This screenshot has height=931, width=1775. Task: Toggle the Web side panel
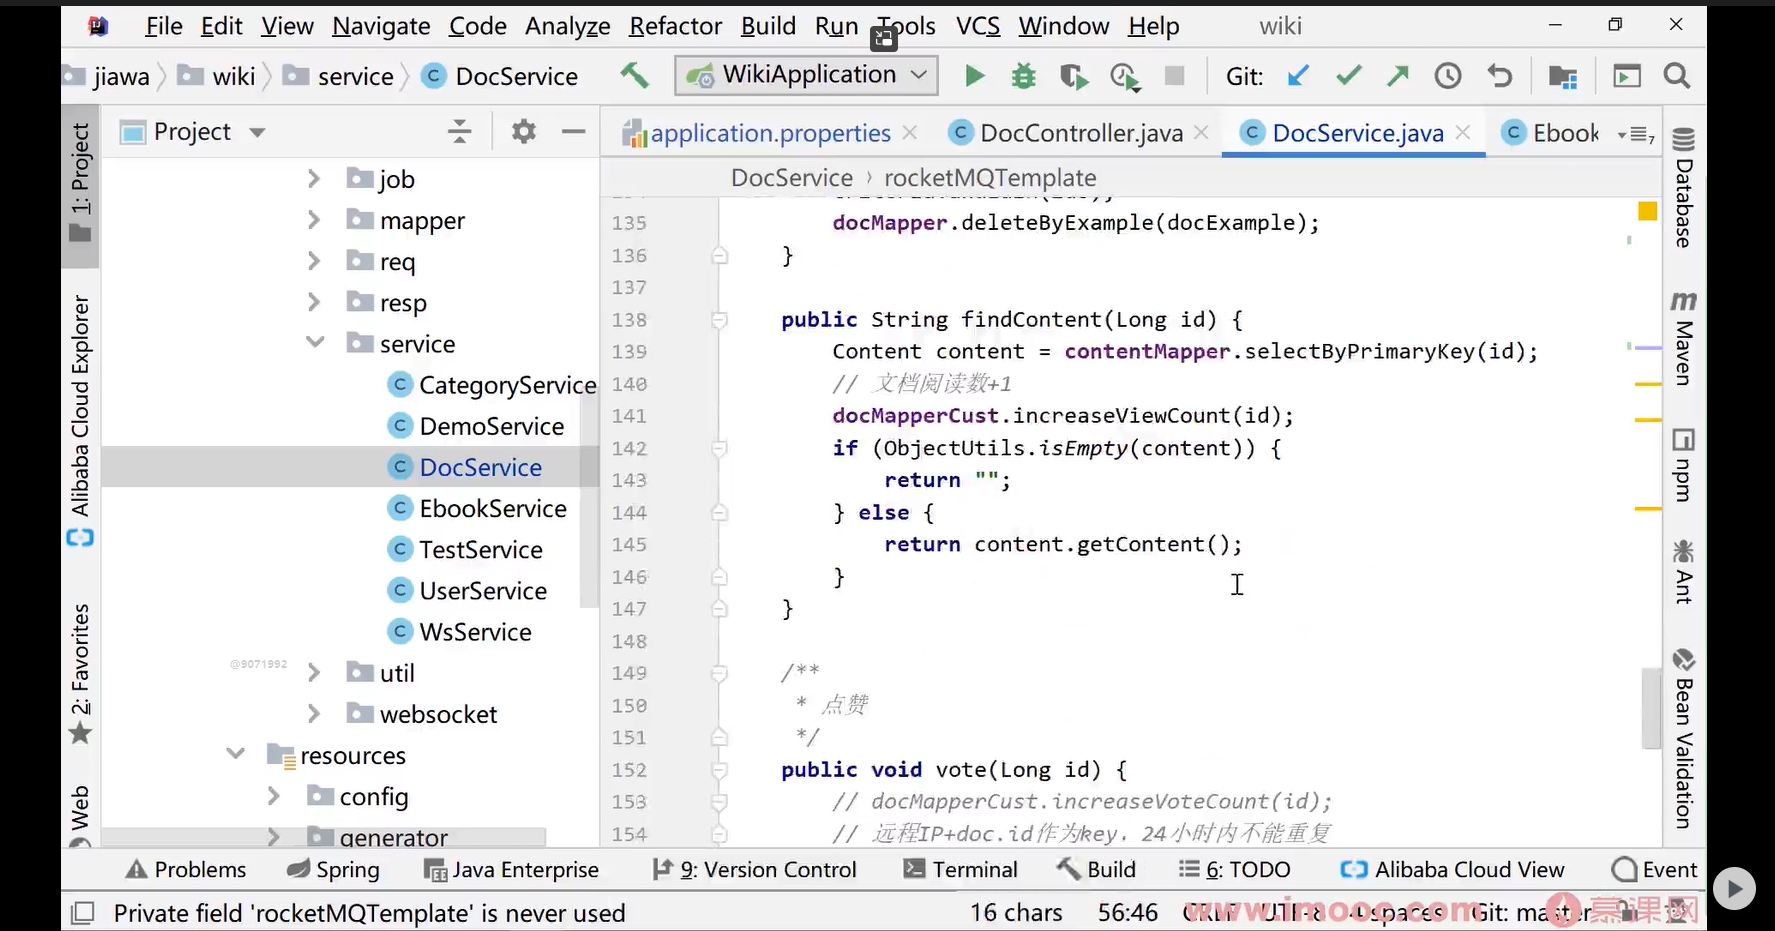pyautogui.click(x=80, y=815)
